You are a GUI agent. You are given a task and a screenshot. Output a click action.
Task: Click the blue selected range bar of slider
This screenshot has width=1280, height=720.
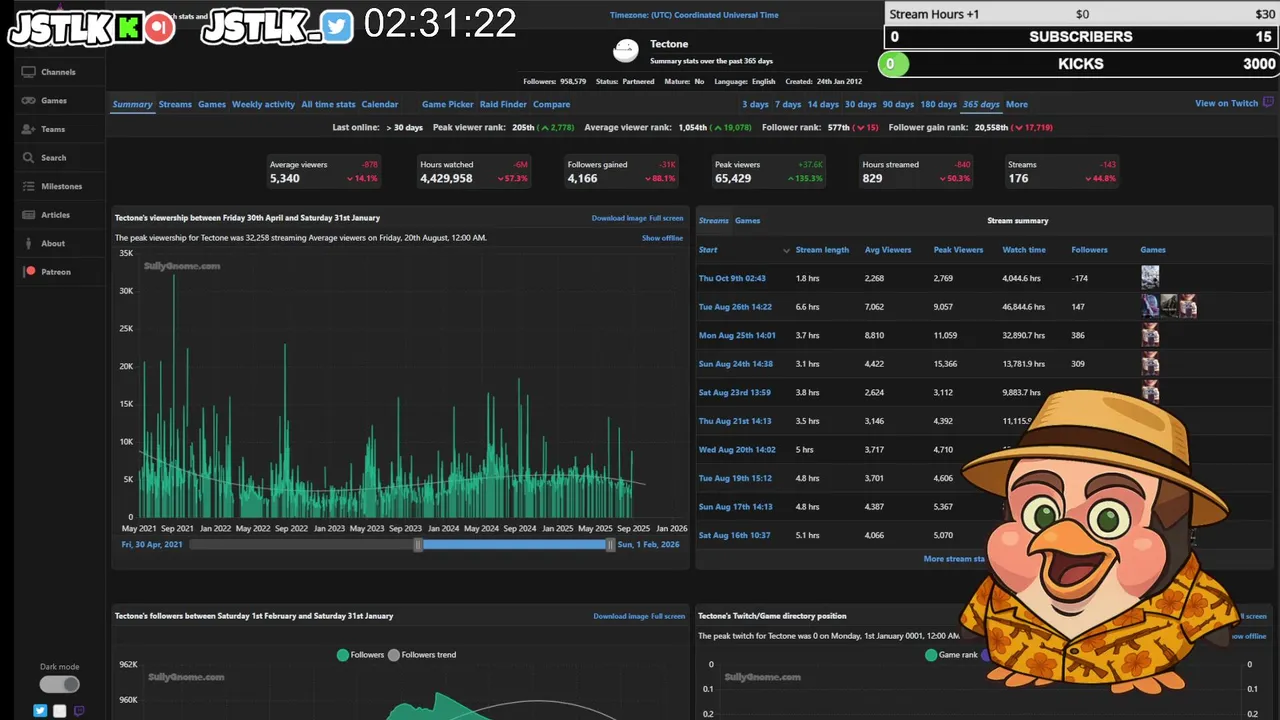coord(514,544)
